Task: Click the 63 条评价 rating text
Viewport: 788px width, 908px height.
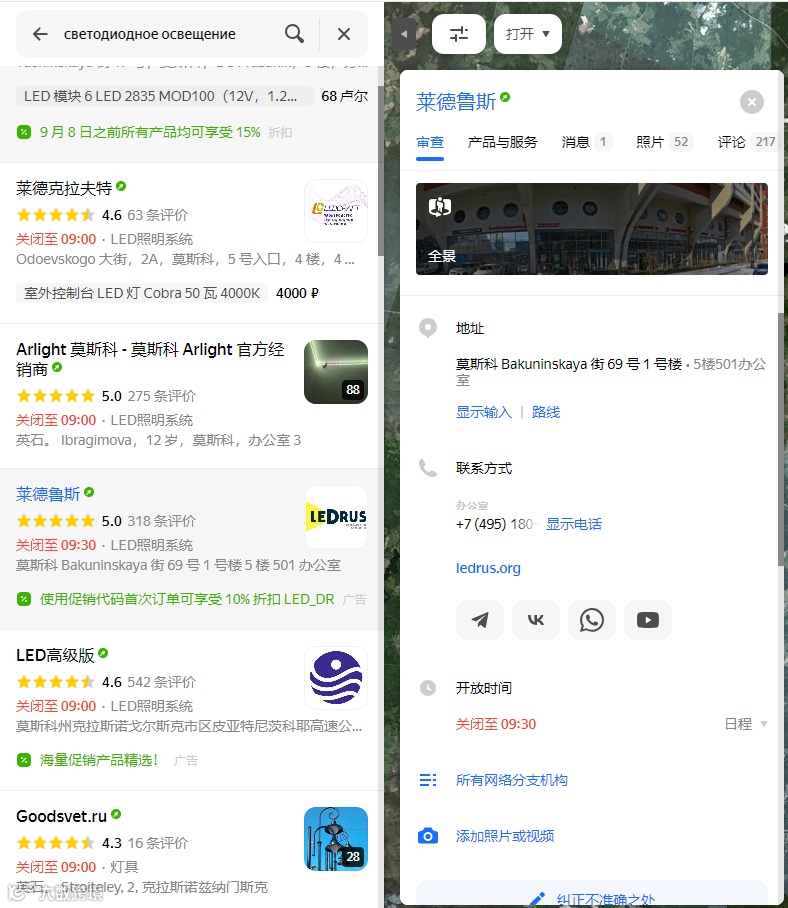Action: (x=157, y=215)
